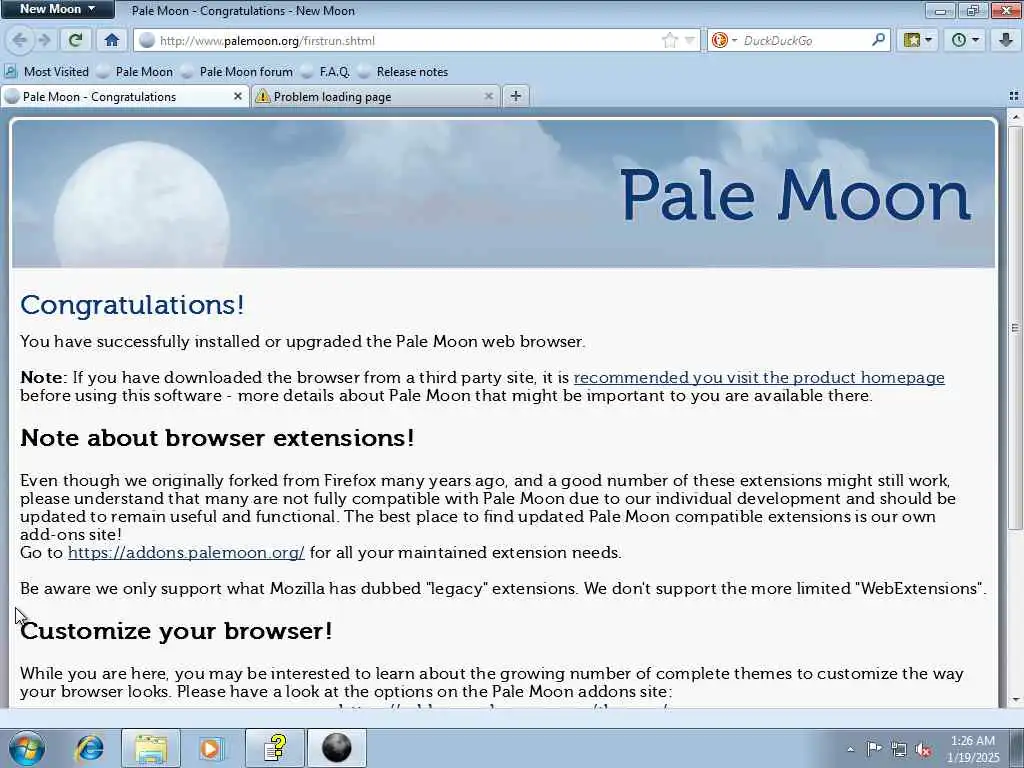1024x768 pixels.
Task: Close the Problem loading page tab
Action: pos(488,96)
